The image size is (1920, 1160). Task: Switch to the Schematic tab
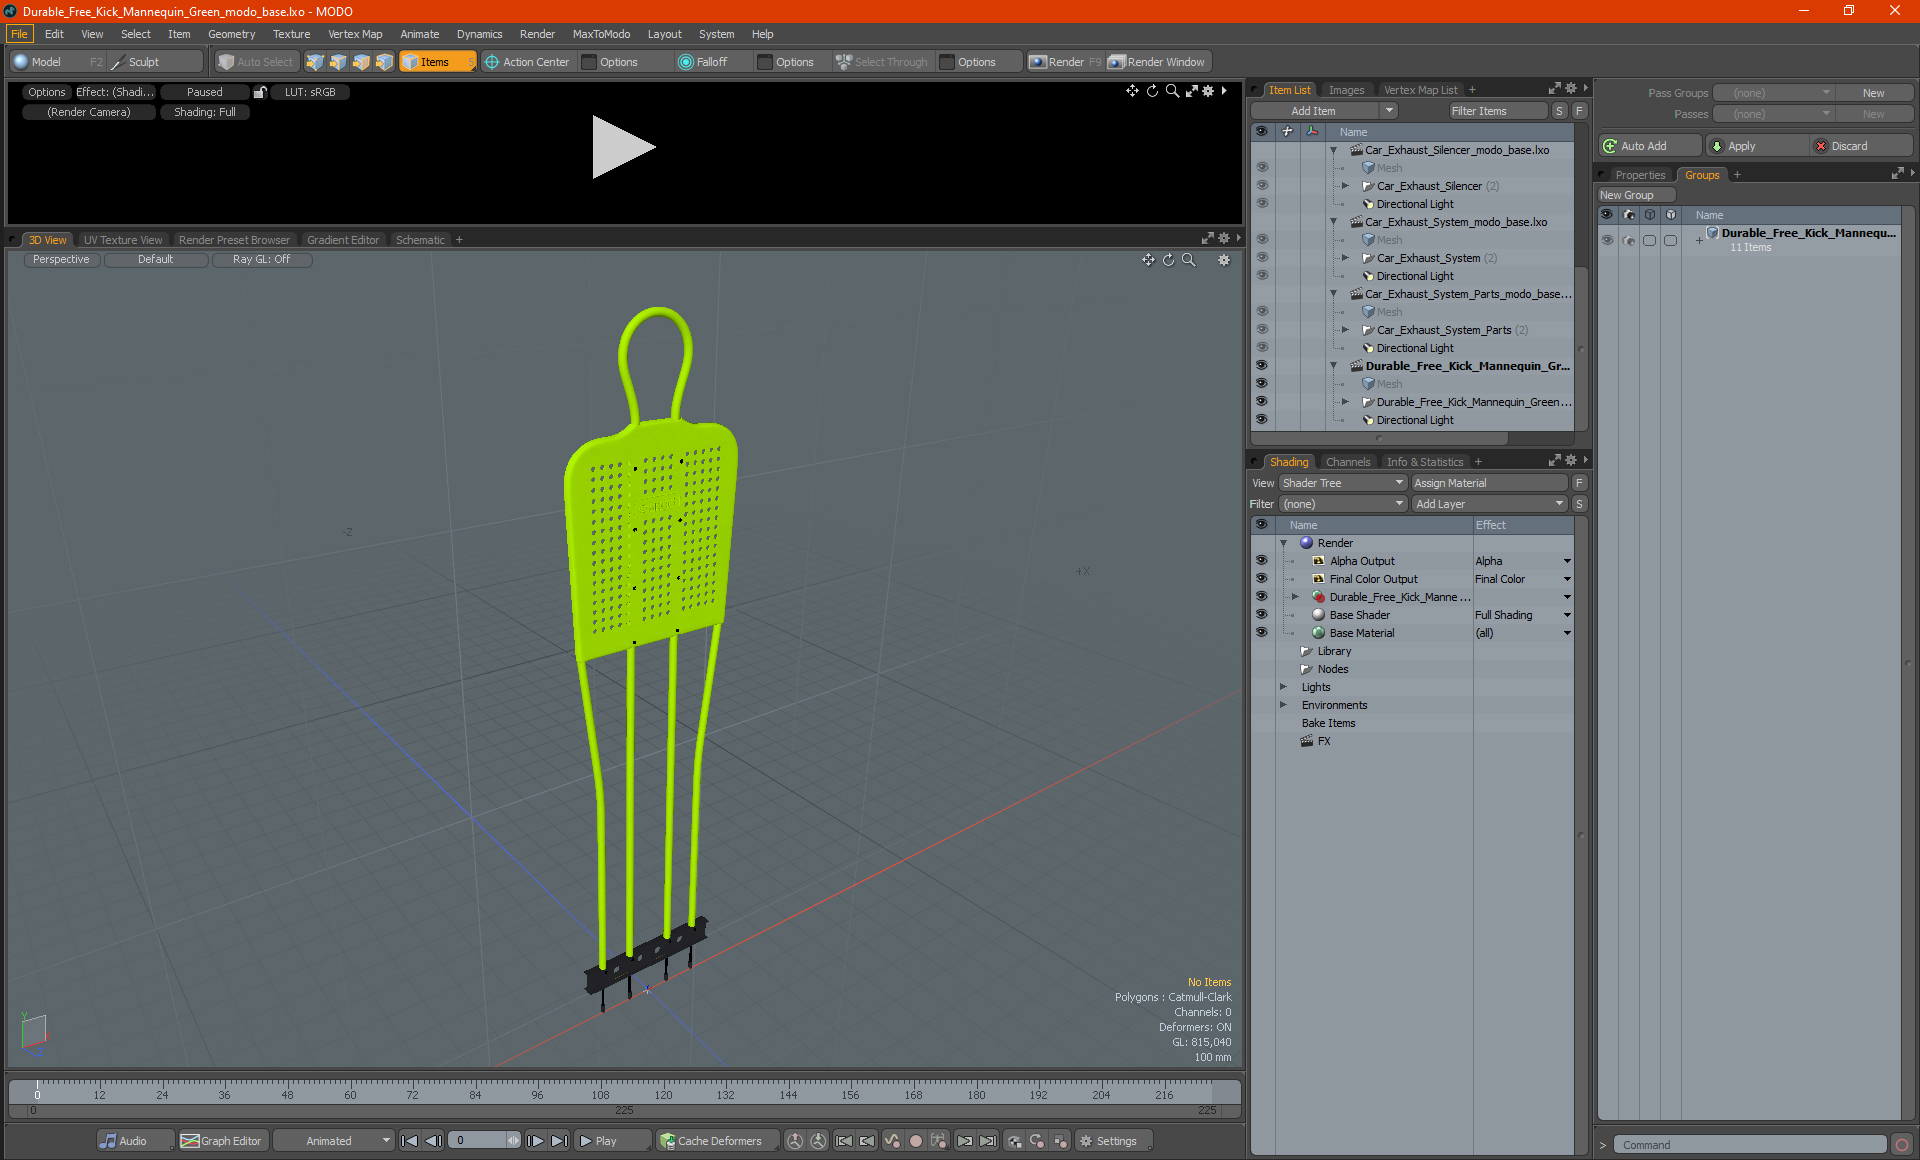coord(420,240)
